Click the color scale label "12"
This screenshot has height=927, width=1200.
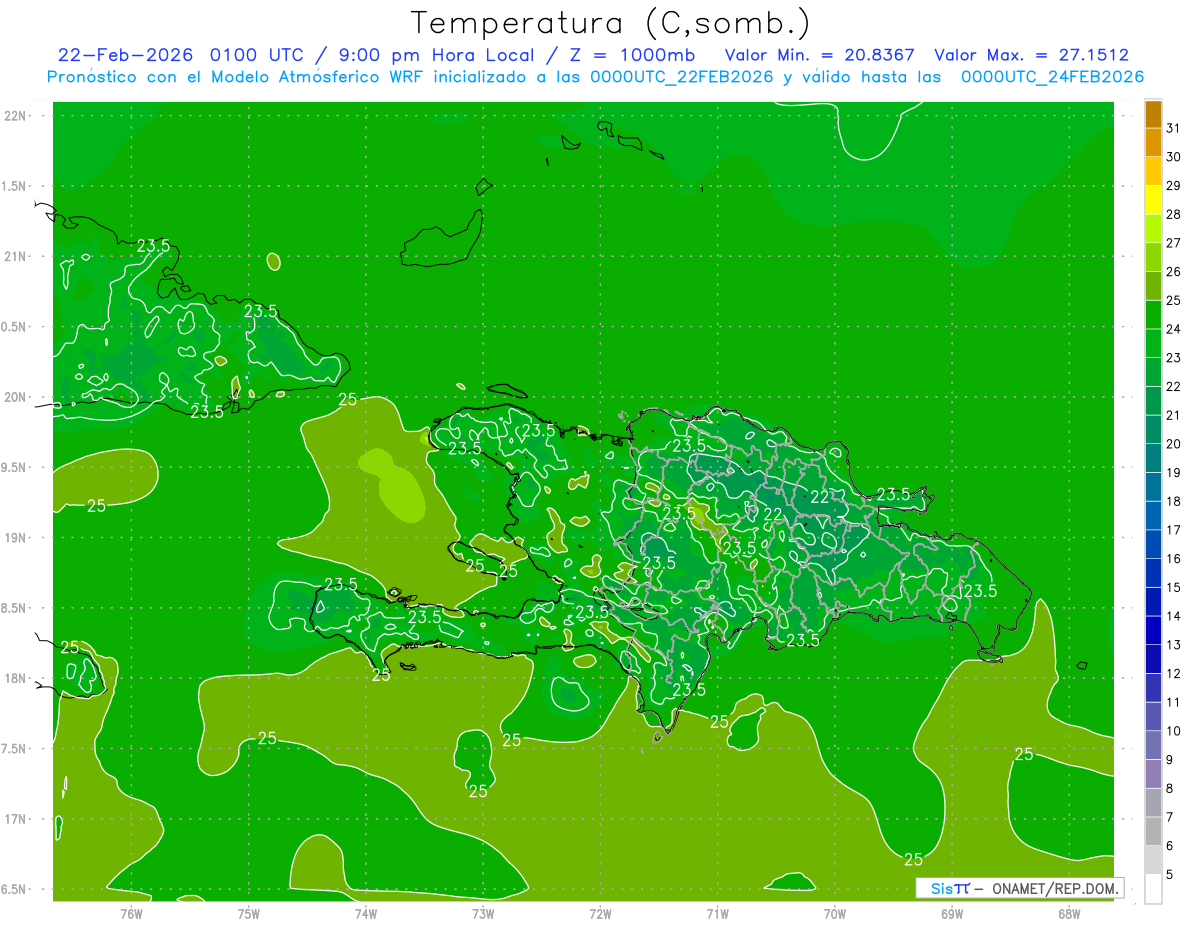click(1174, 674)
